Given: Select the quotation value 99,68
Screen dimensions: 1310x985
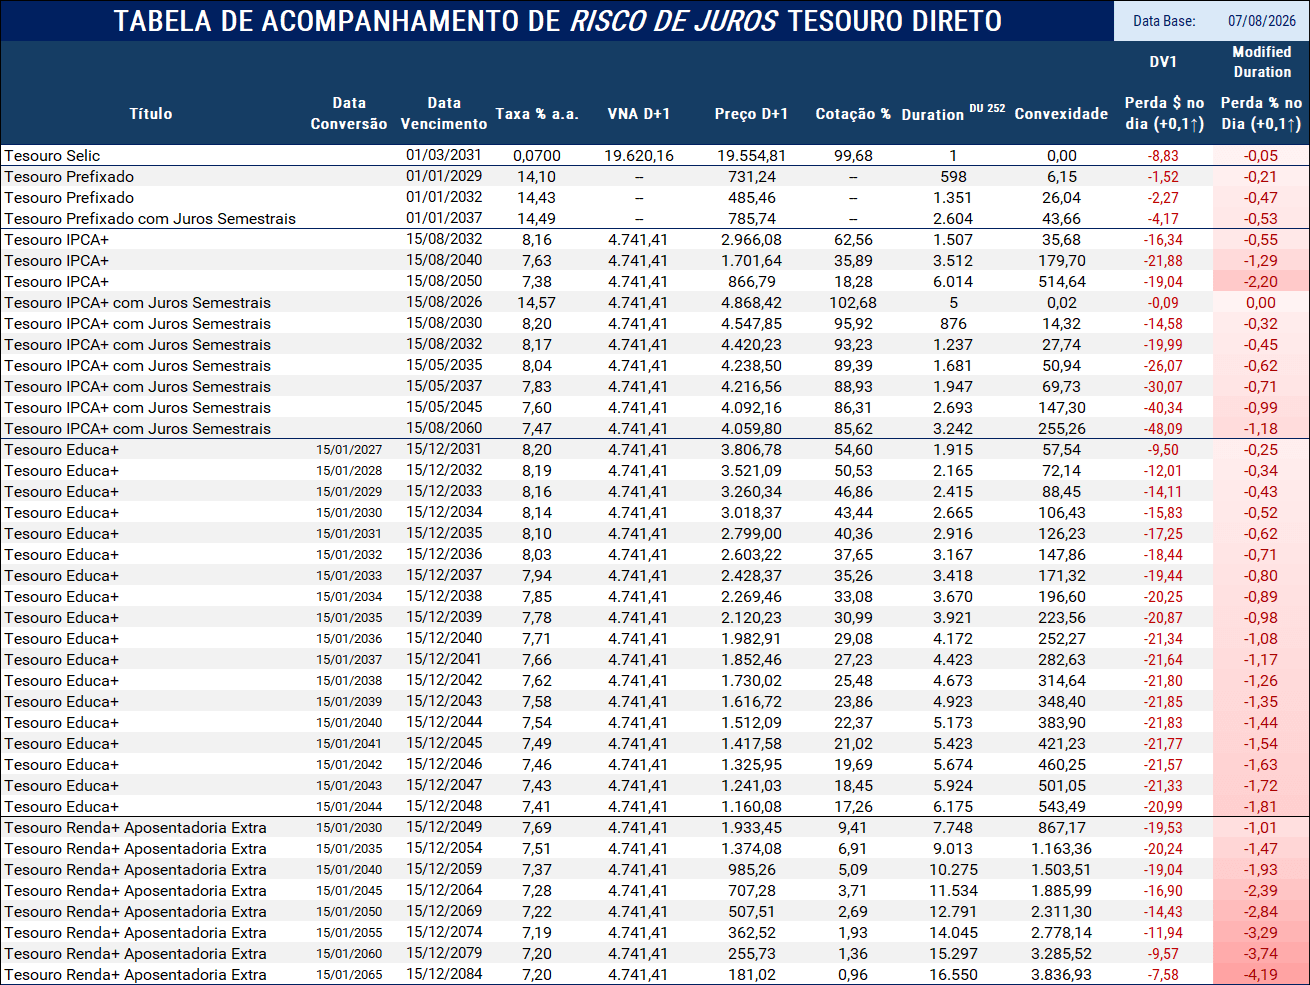Looking at the screenshot, I should click(x=853, y=156).
